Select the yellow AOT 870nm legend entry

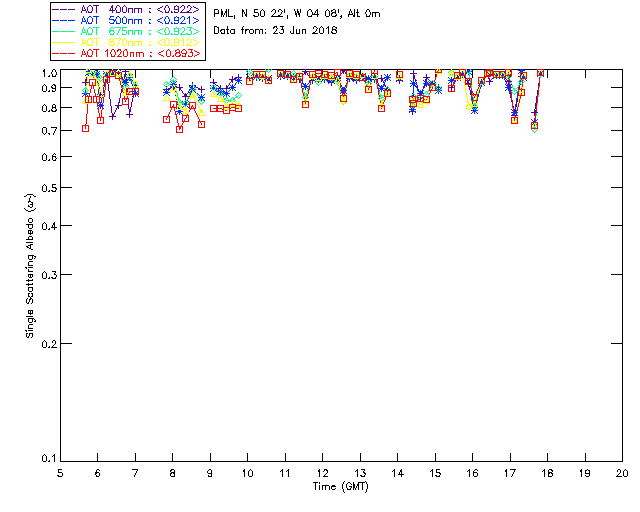pyautogui.click(x=140, y=42)
